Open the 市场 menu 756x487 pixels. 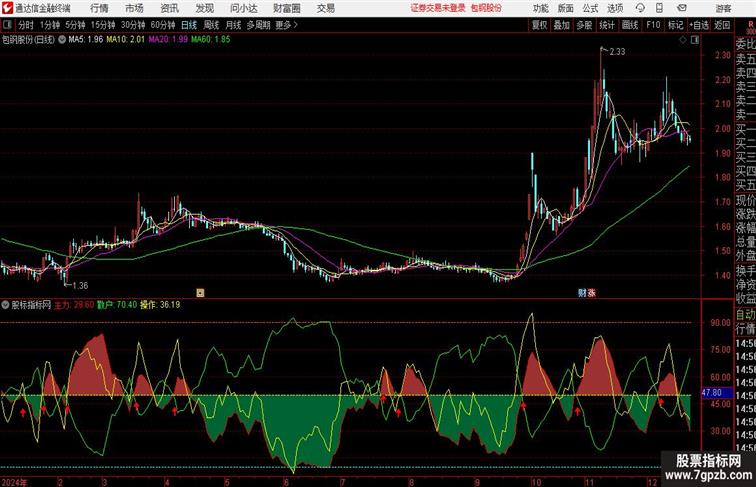click(134, 8)
